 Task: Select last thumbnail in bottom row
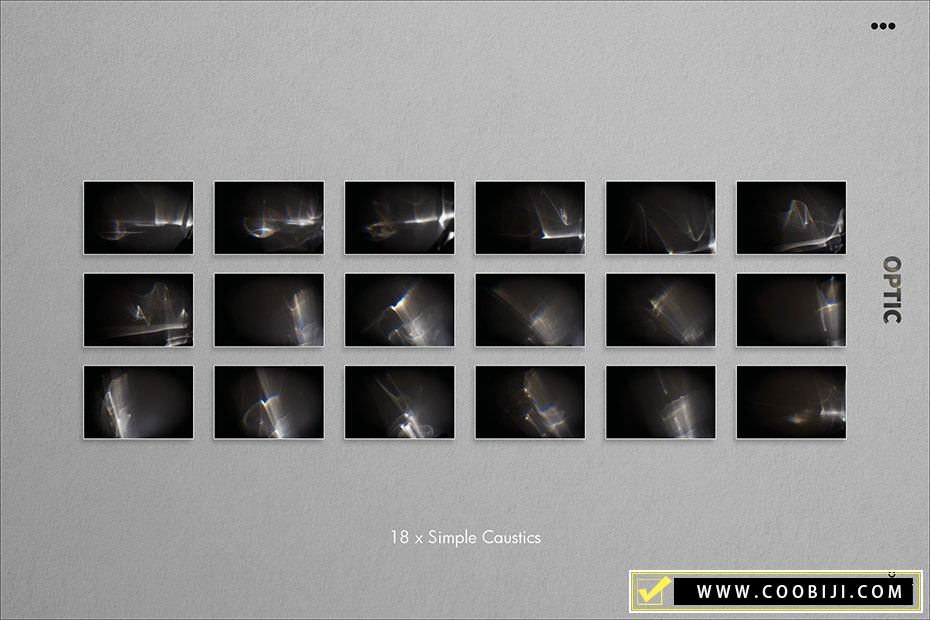[x=791, y=402]
